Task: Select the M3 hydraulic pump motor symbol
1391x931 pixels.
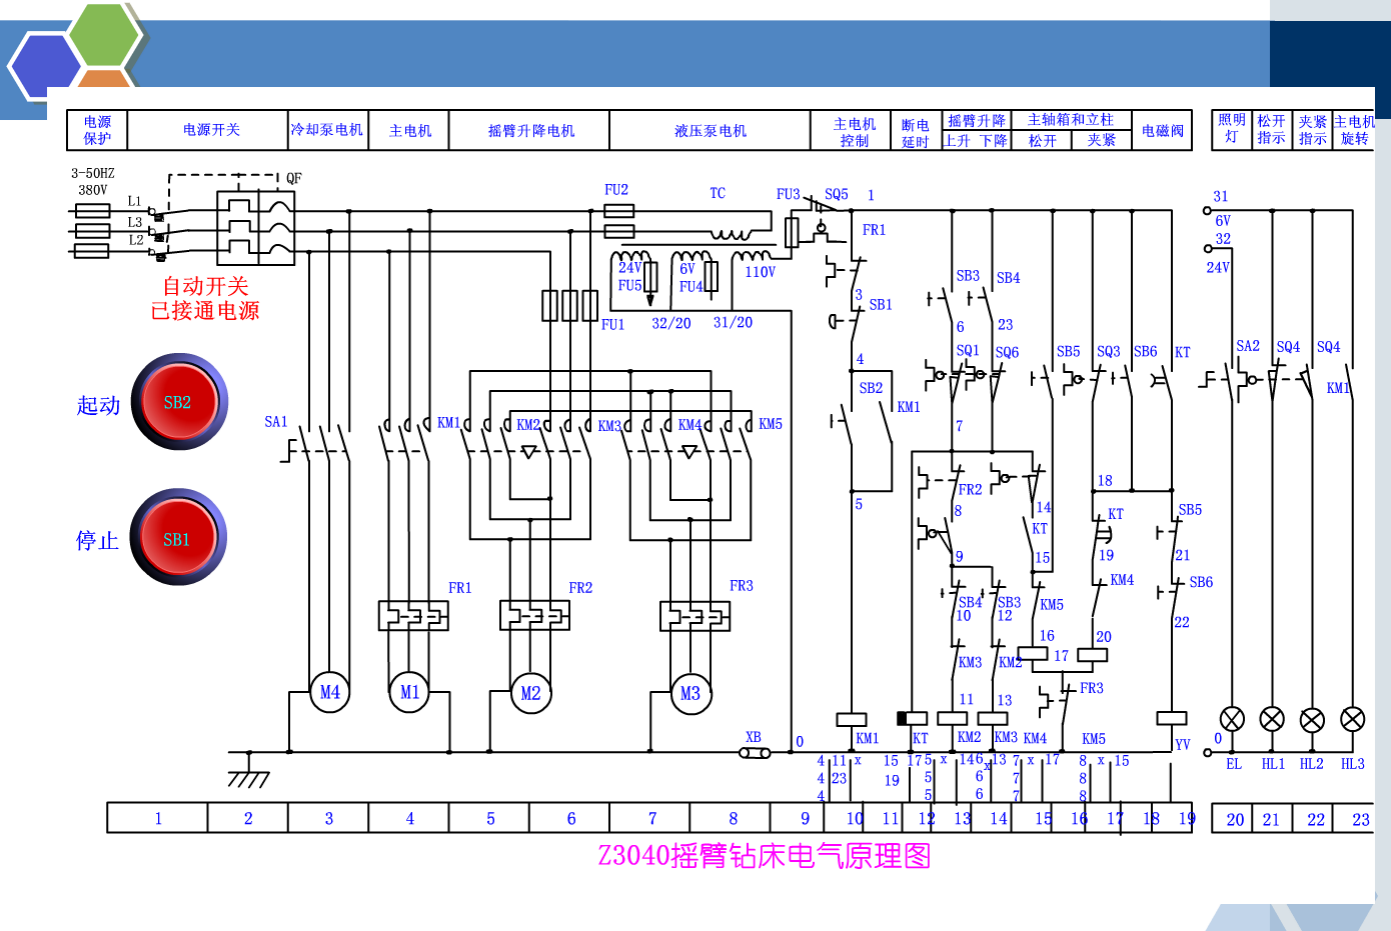Action: 691,692
